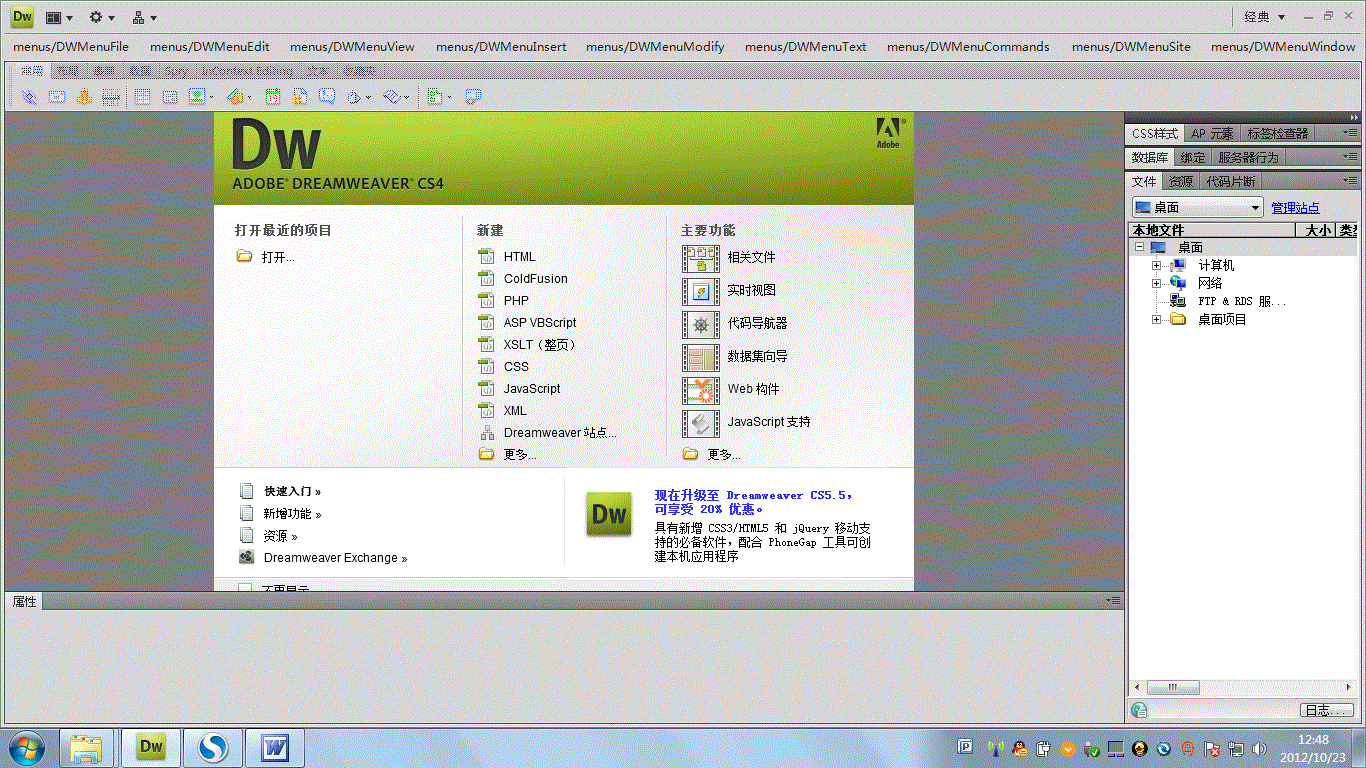Insert a Named Anchor from the toolbar
Screen dimensions: 1366x768
point(84,97)
